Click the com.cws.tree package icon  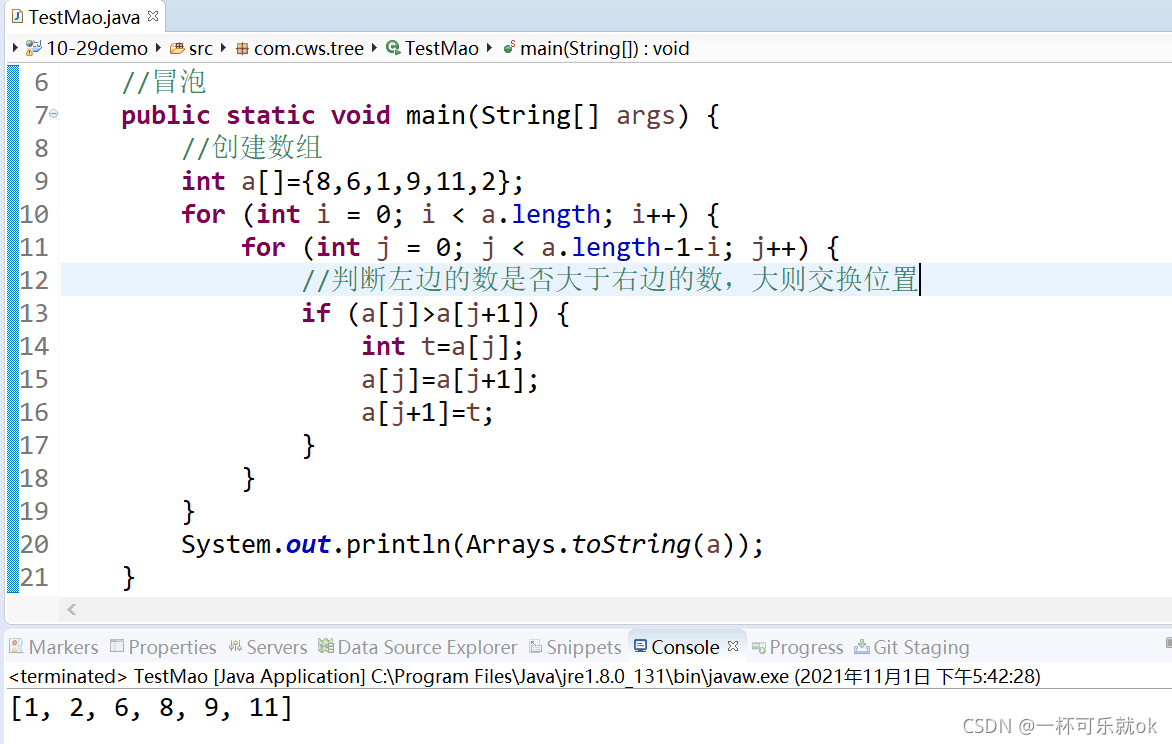point(242,49)
